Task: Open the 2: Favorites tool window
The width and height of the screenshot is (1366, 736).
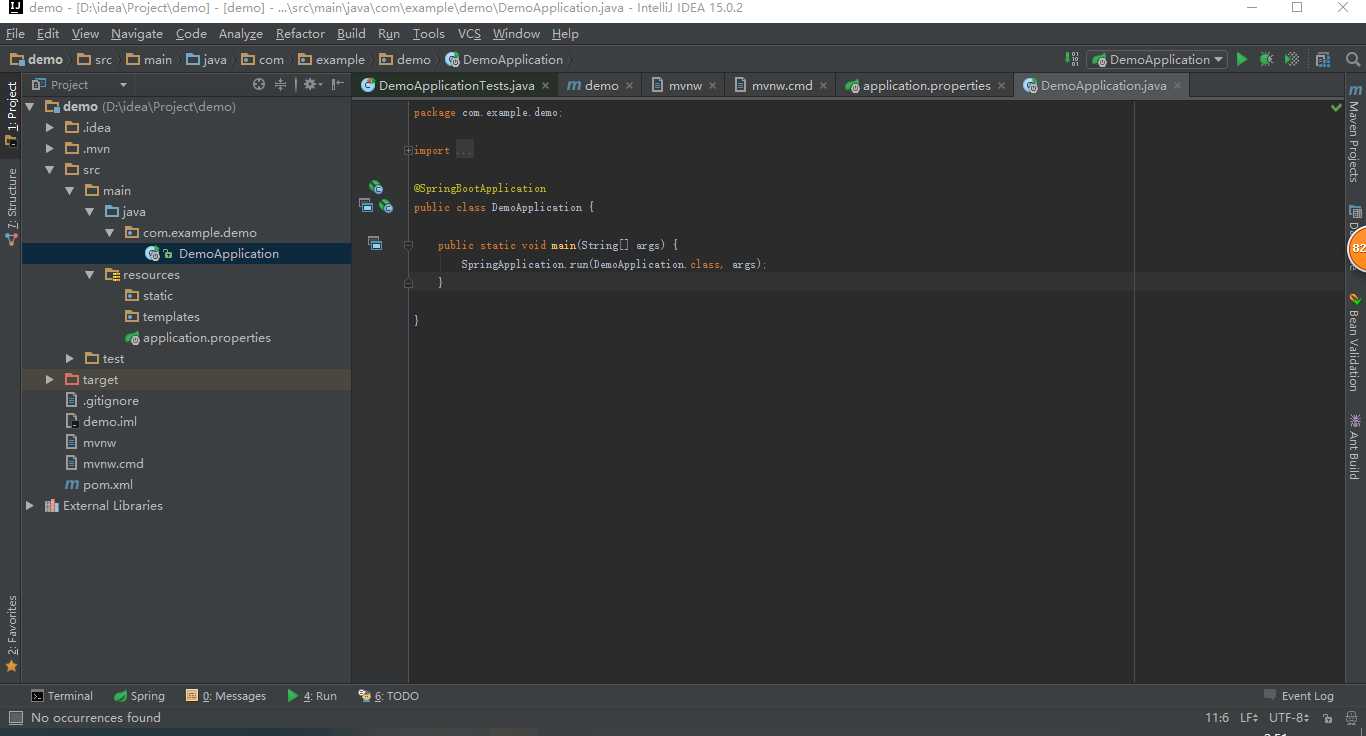Action: 12,633
